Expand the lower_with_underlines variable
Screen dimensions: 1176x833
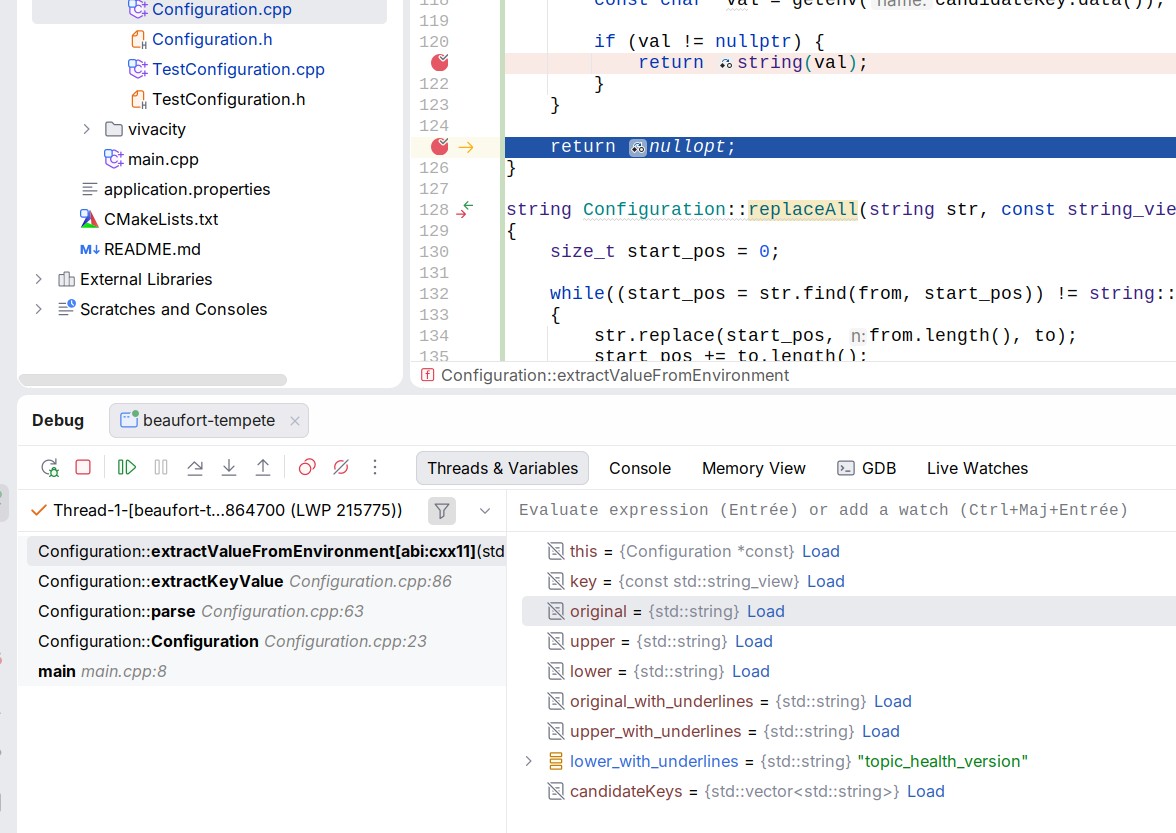528,762
